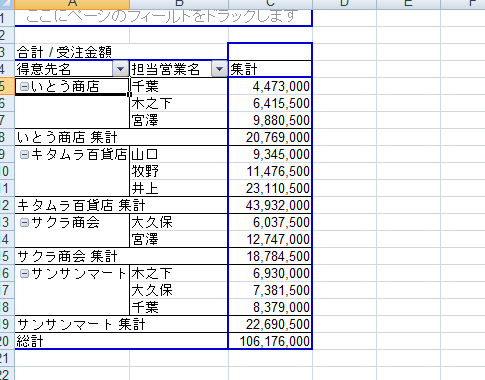The height and width of the screenshot is (380, 485).
Task: Collapse the サクラ商会 group
Action: coord(24,222)
